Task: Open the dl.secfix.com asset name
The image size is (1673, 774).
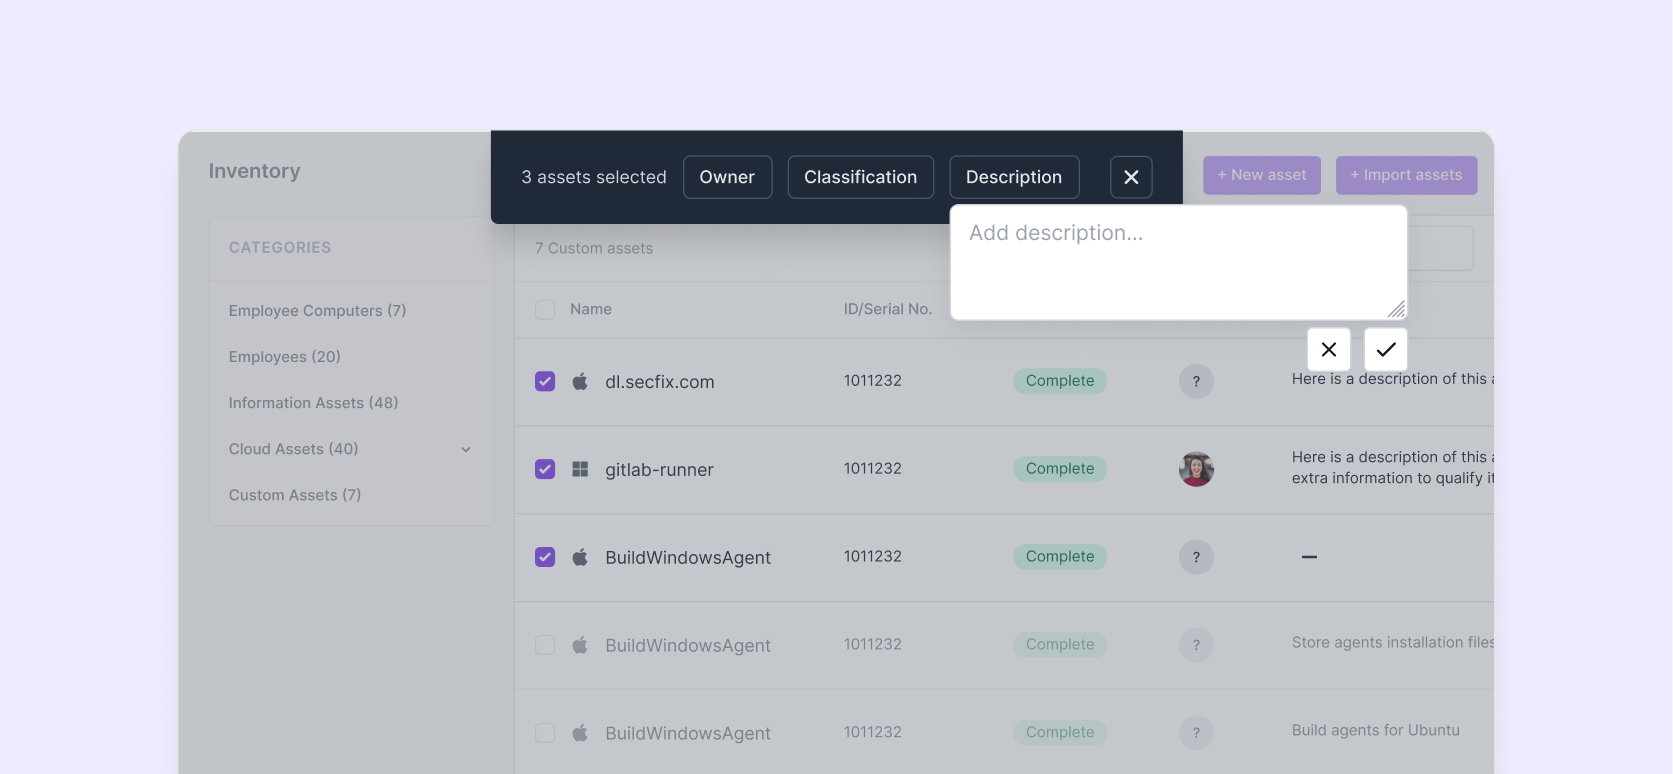Action: pyautogui.click(x=660, y=382)
